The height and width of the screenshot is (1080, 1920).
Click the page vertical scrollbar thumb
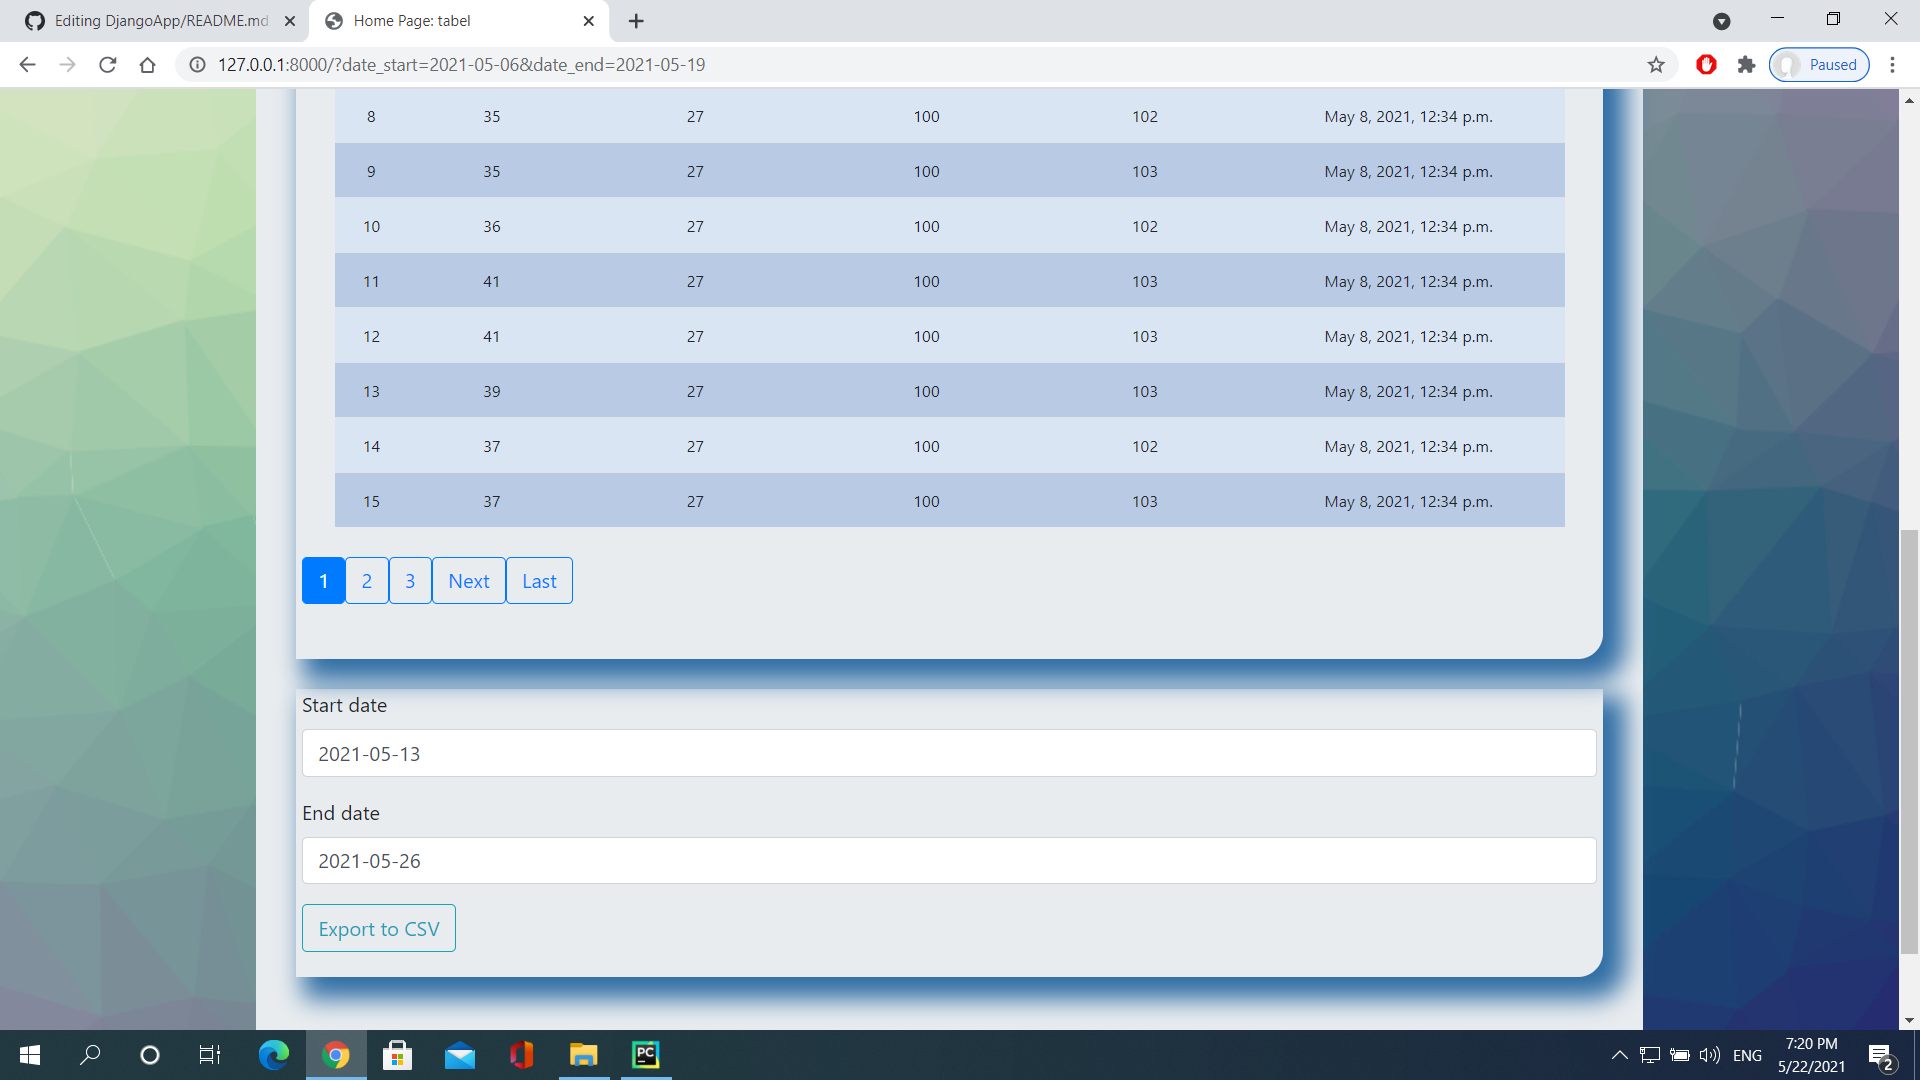[1909, 740]
